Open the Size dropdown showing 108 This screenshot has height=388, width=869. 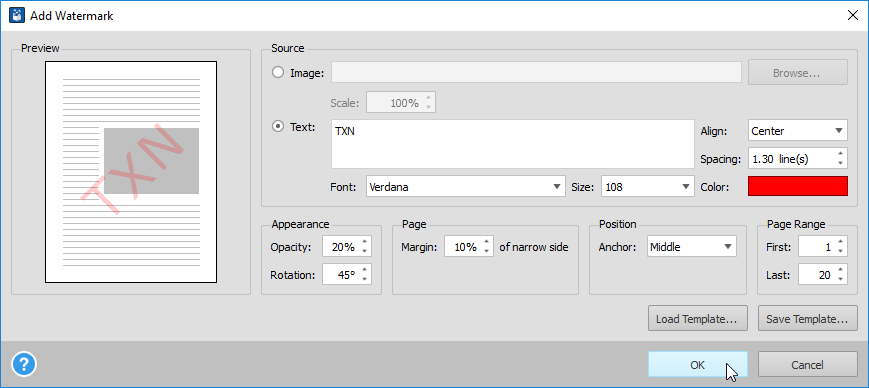point(647,187)
